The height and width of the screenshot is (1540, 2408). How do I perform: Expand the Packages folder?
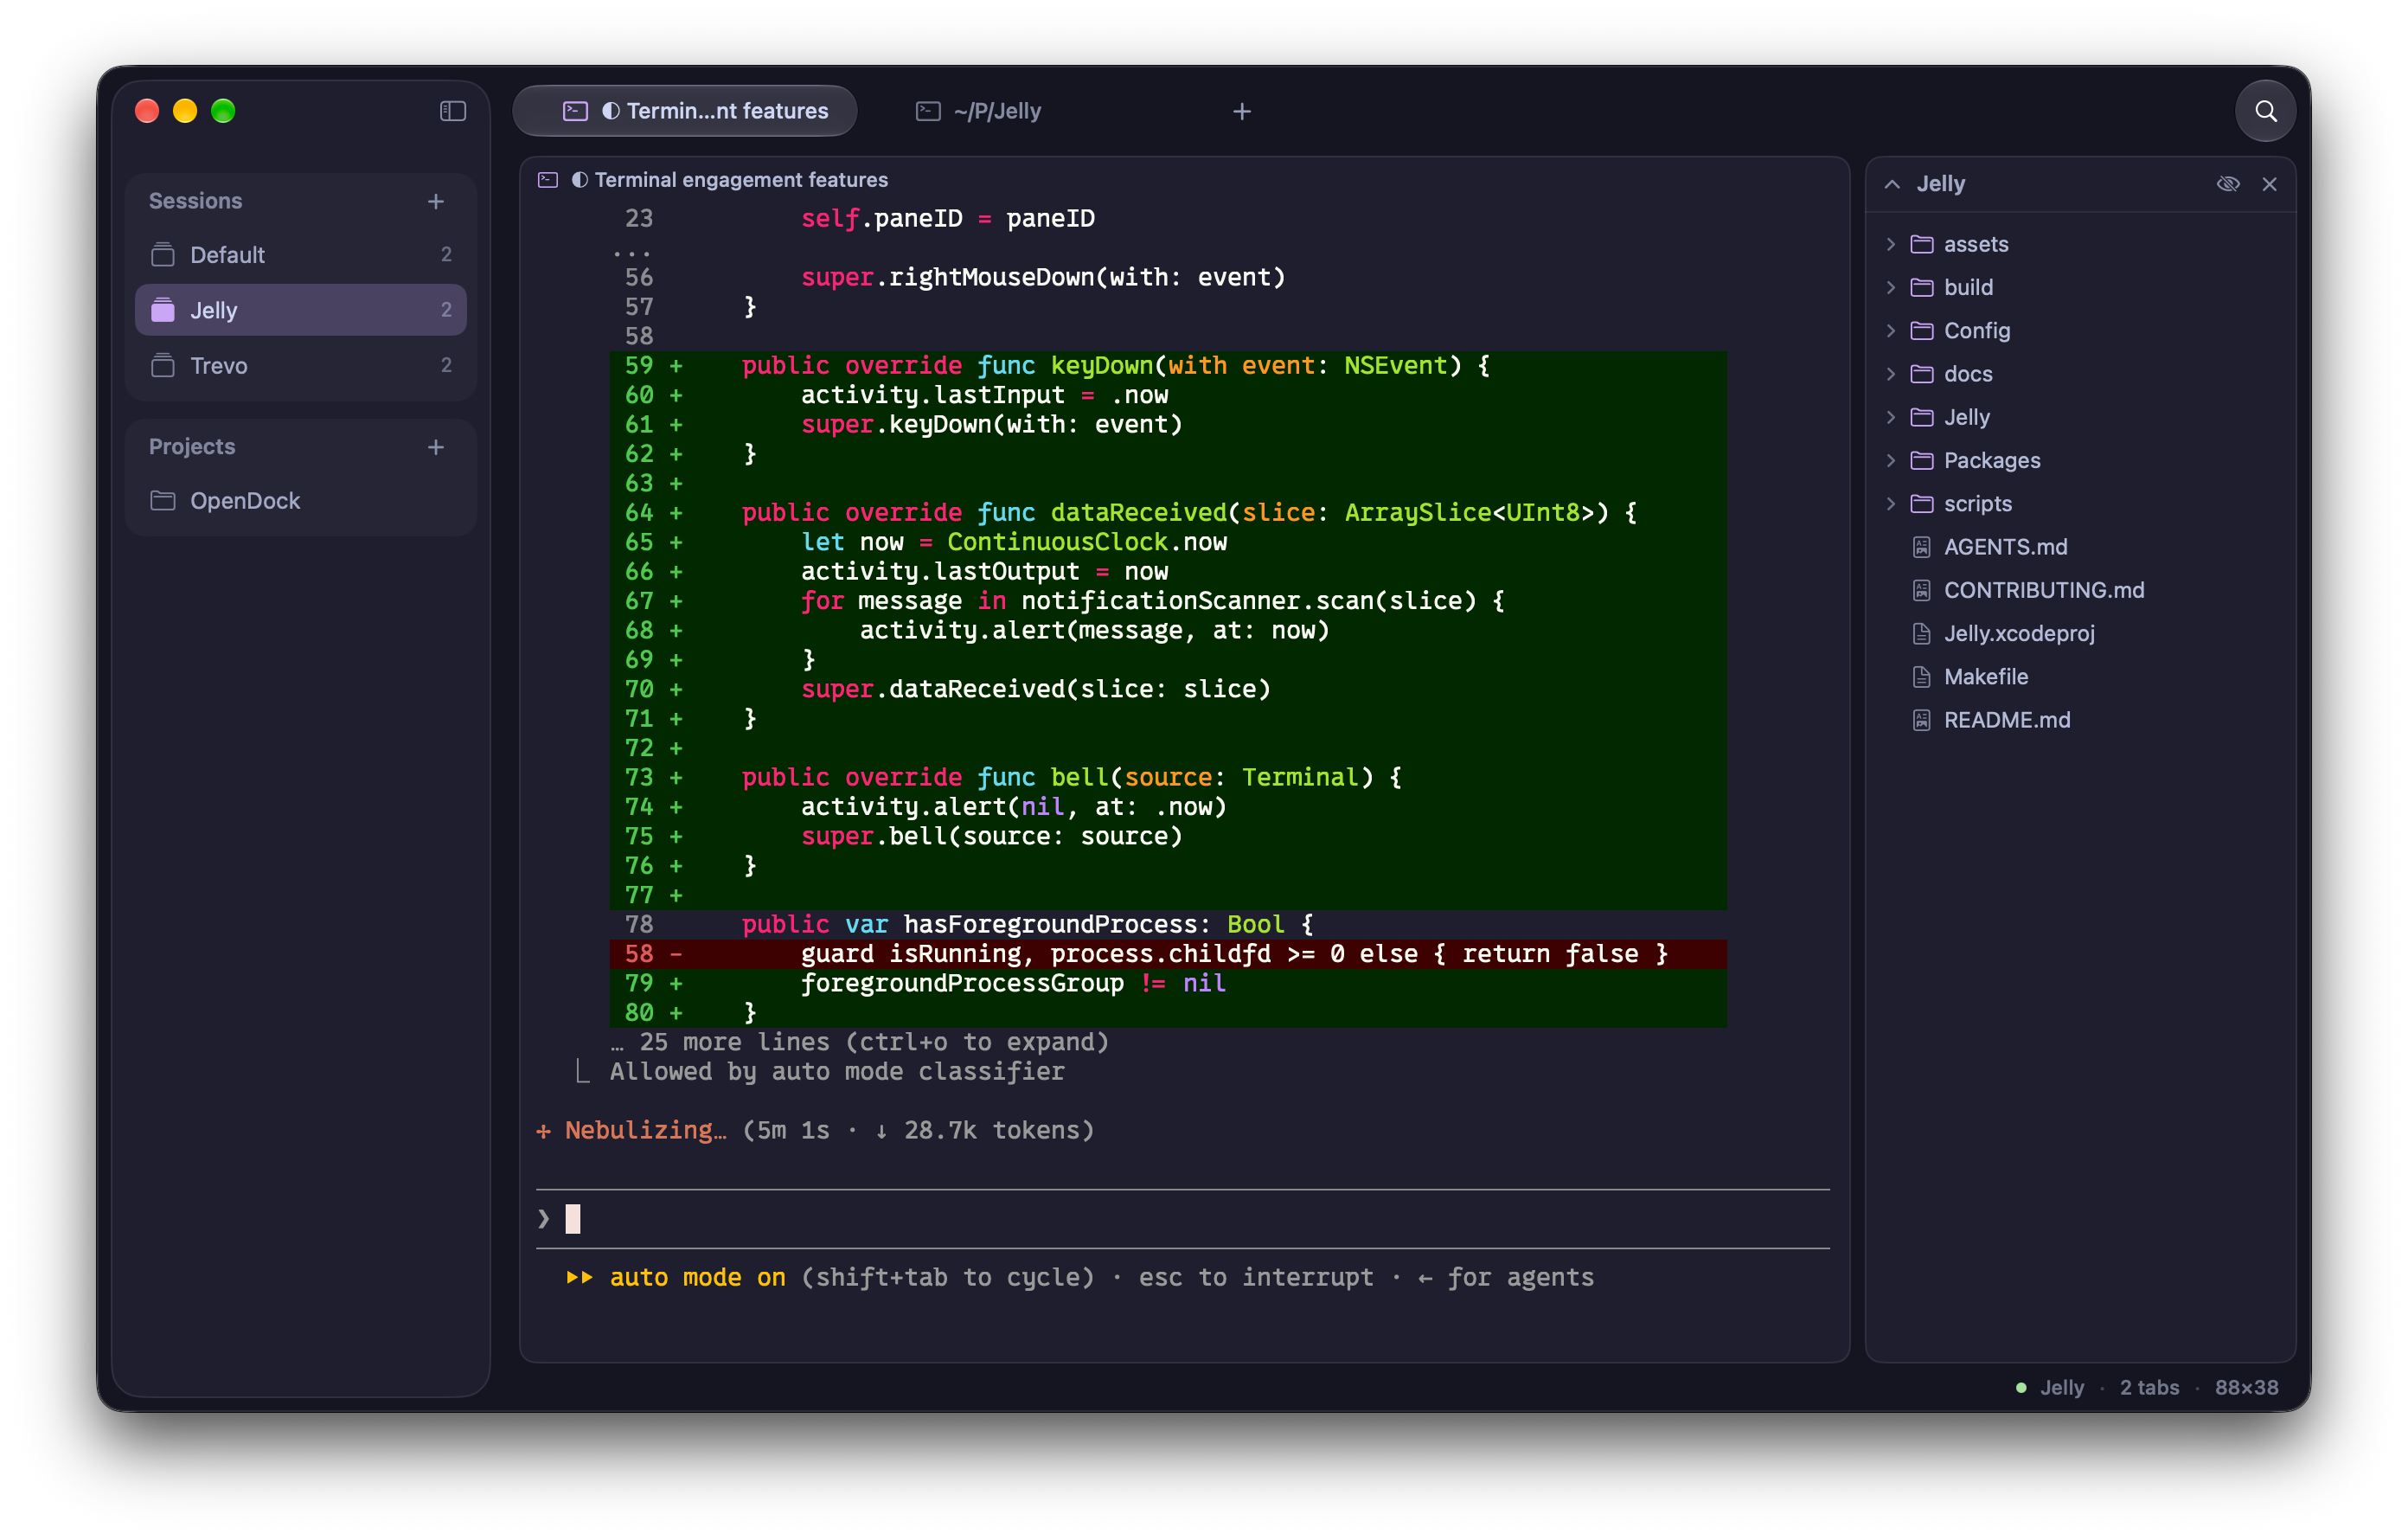(1891, 461)
